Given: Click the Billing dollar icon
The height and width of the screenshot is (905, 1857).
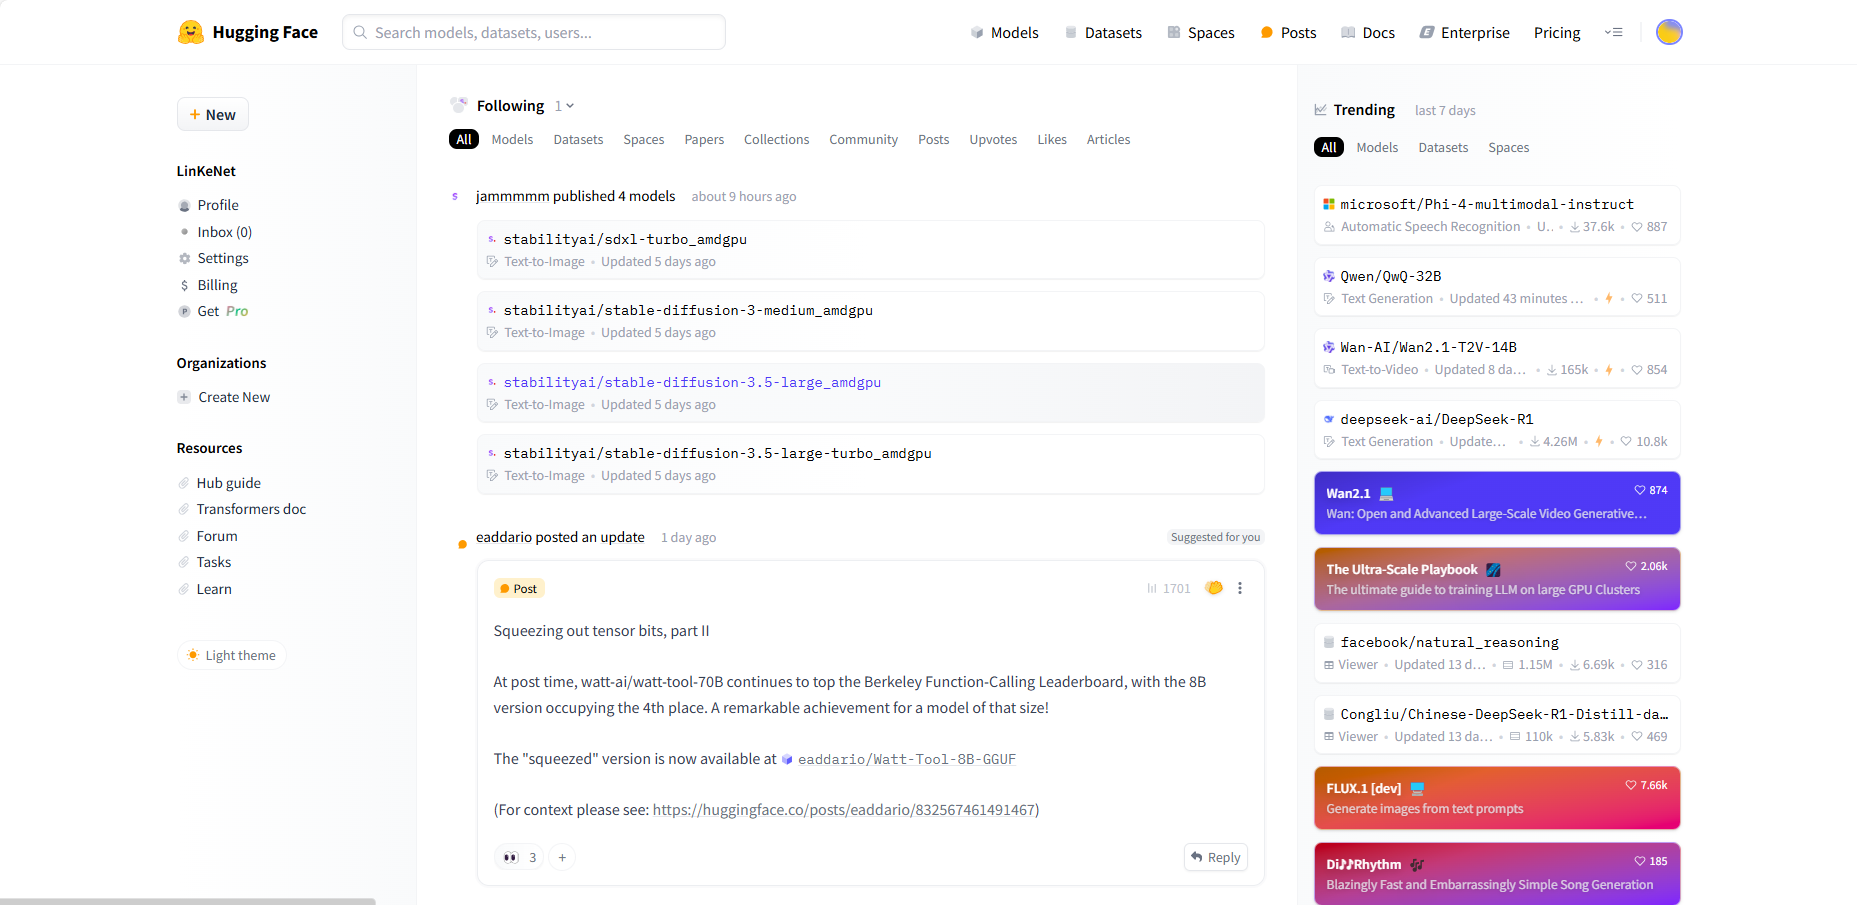Looking at the screenshot, I should click(x=184, y=285).
